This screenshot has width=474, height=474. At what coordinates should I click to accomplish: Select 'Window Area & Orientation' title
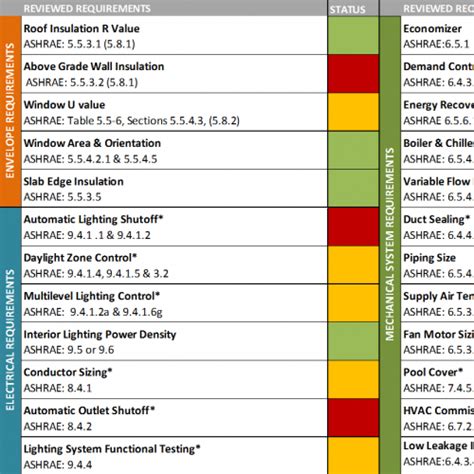coord(92,143)
